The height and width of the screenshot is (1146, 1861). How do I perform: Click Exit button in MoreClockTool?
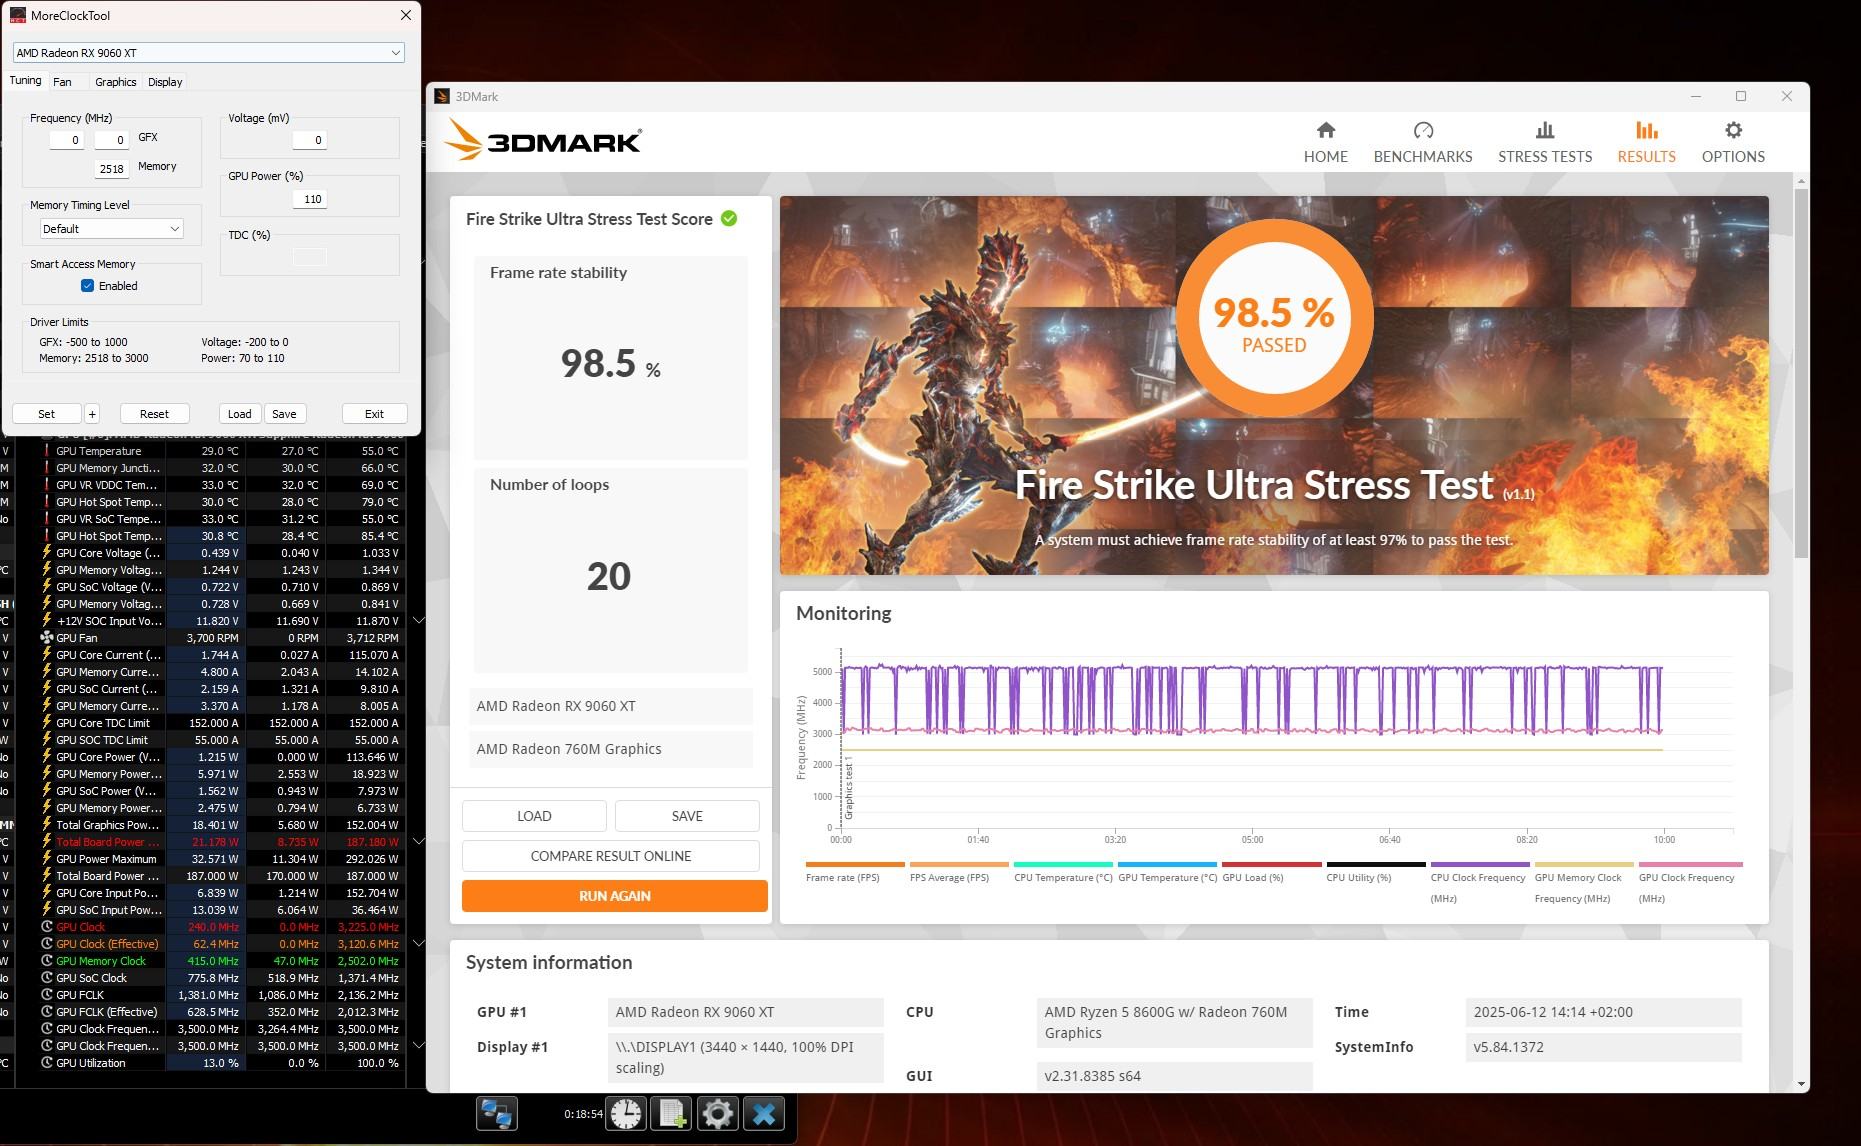point(374,414)
